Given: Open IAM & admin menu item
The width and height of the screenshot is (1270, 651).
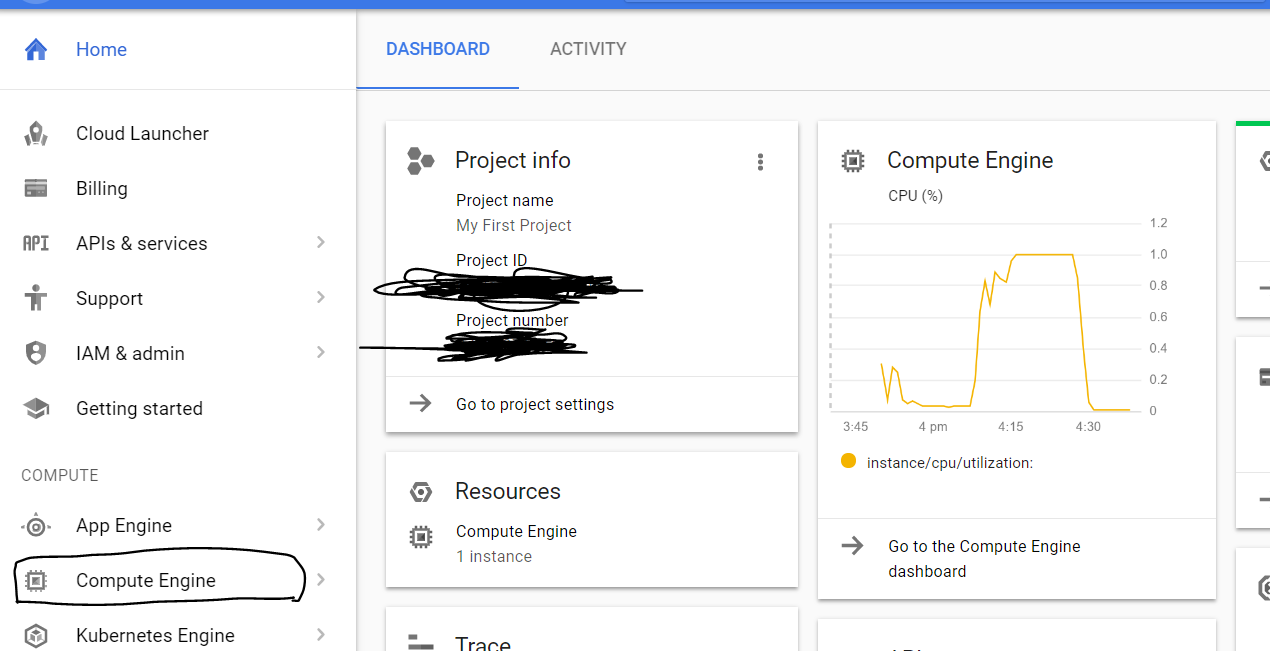Looking at the screenshot, I should [178, 353].
